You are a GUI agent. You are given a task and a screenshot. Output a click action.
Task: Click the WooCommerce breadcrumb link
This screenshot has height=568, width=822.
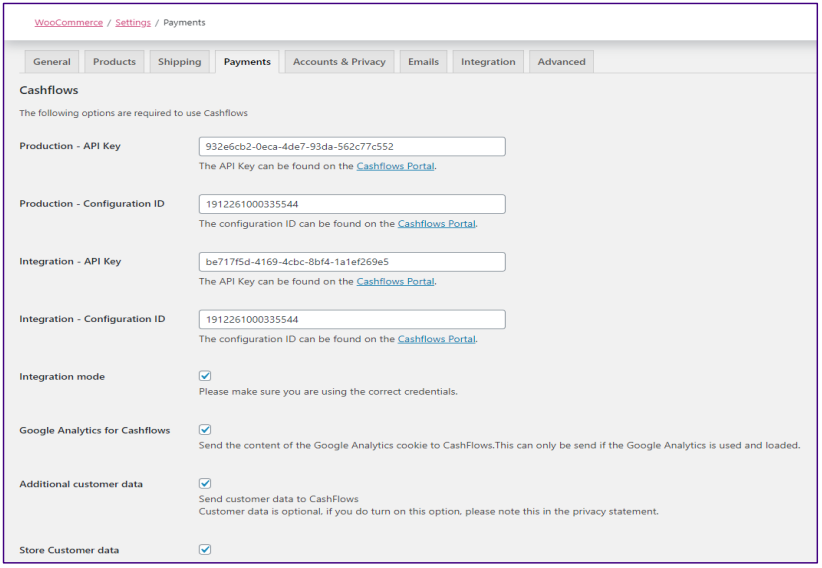(x=69, y=23)
